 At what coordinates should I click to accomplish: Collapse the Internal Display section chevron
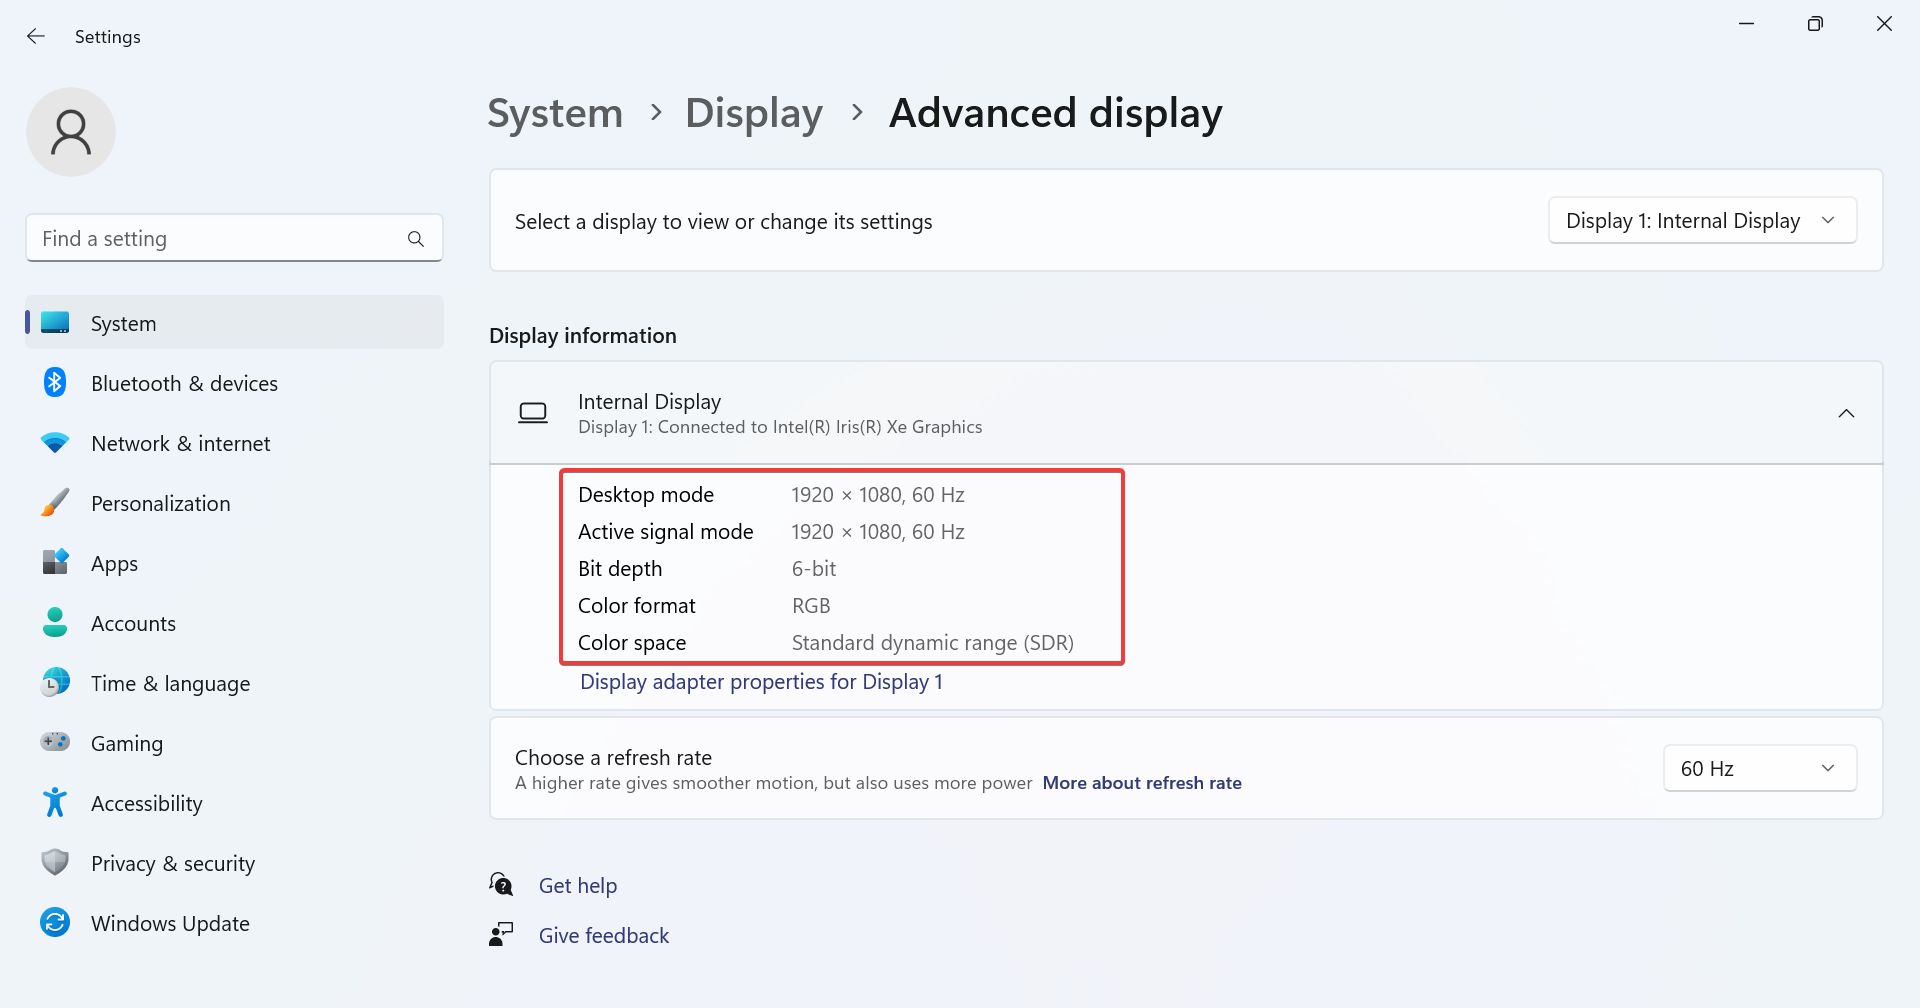(1846, 413)
